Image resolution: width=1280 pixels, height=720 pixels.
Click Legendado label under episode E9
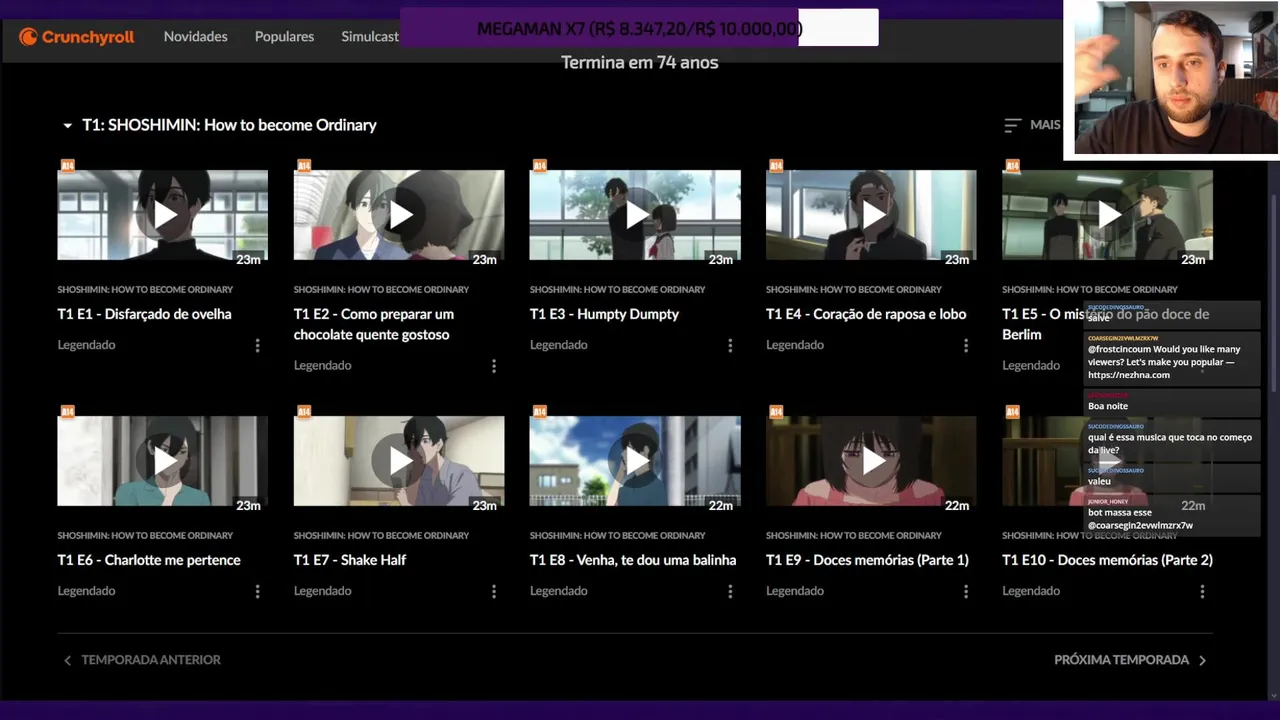[795, 591]
